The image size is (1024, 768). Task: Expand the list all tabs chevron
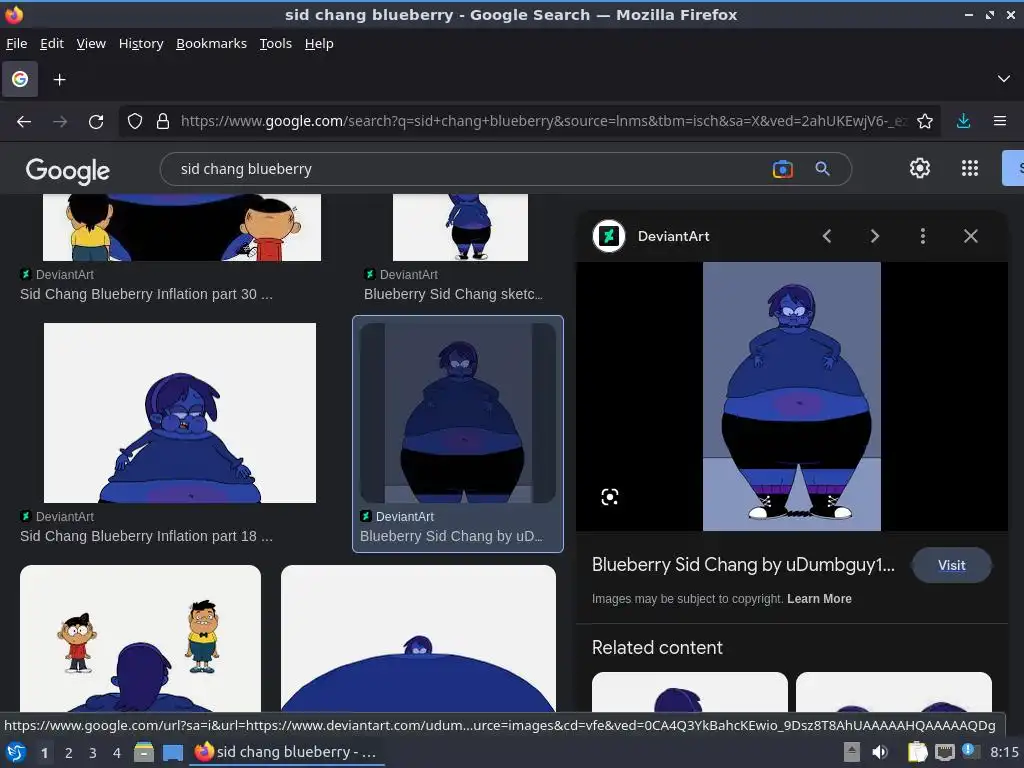[1004, 79]
